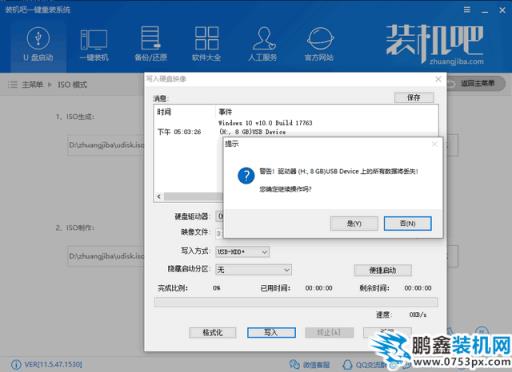Click the 写入 button

tap(271, 332)
